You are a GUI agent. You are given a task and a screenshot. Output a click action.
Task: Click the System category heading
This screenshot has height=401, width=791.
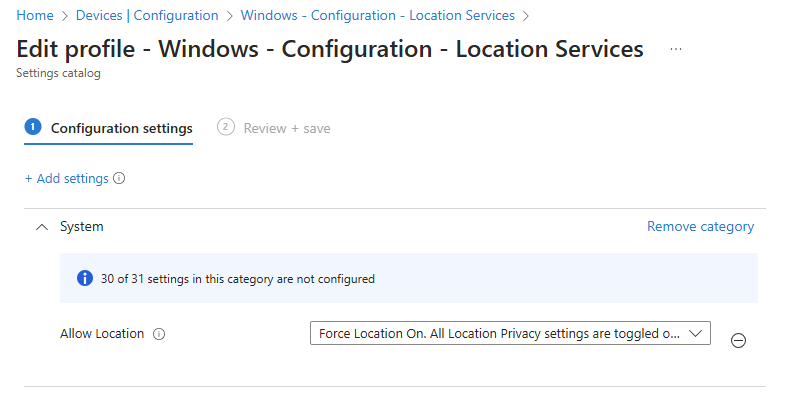click(82, 227)
